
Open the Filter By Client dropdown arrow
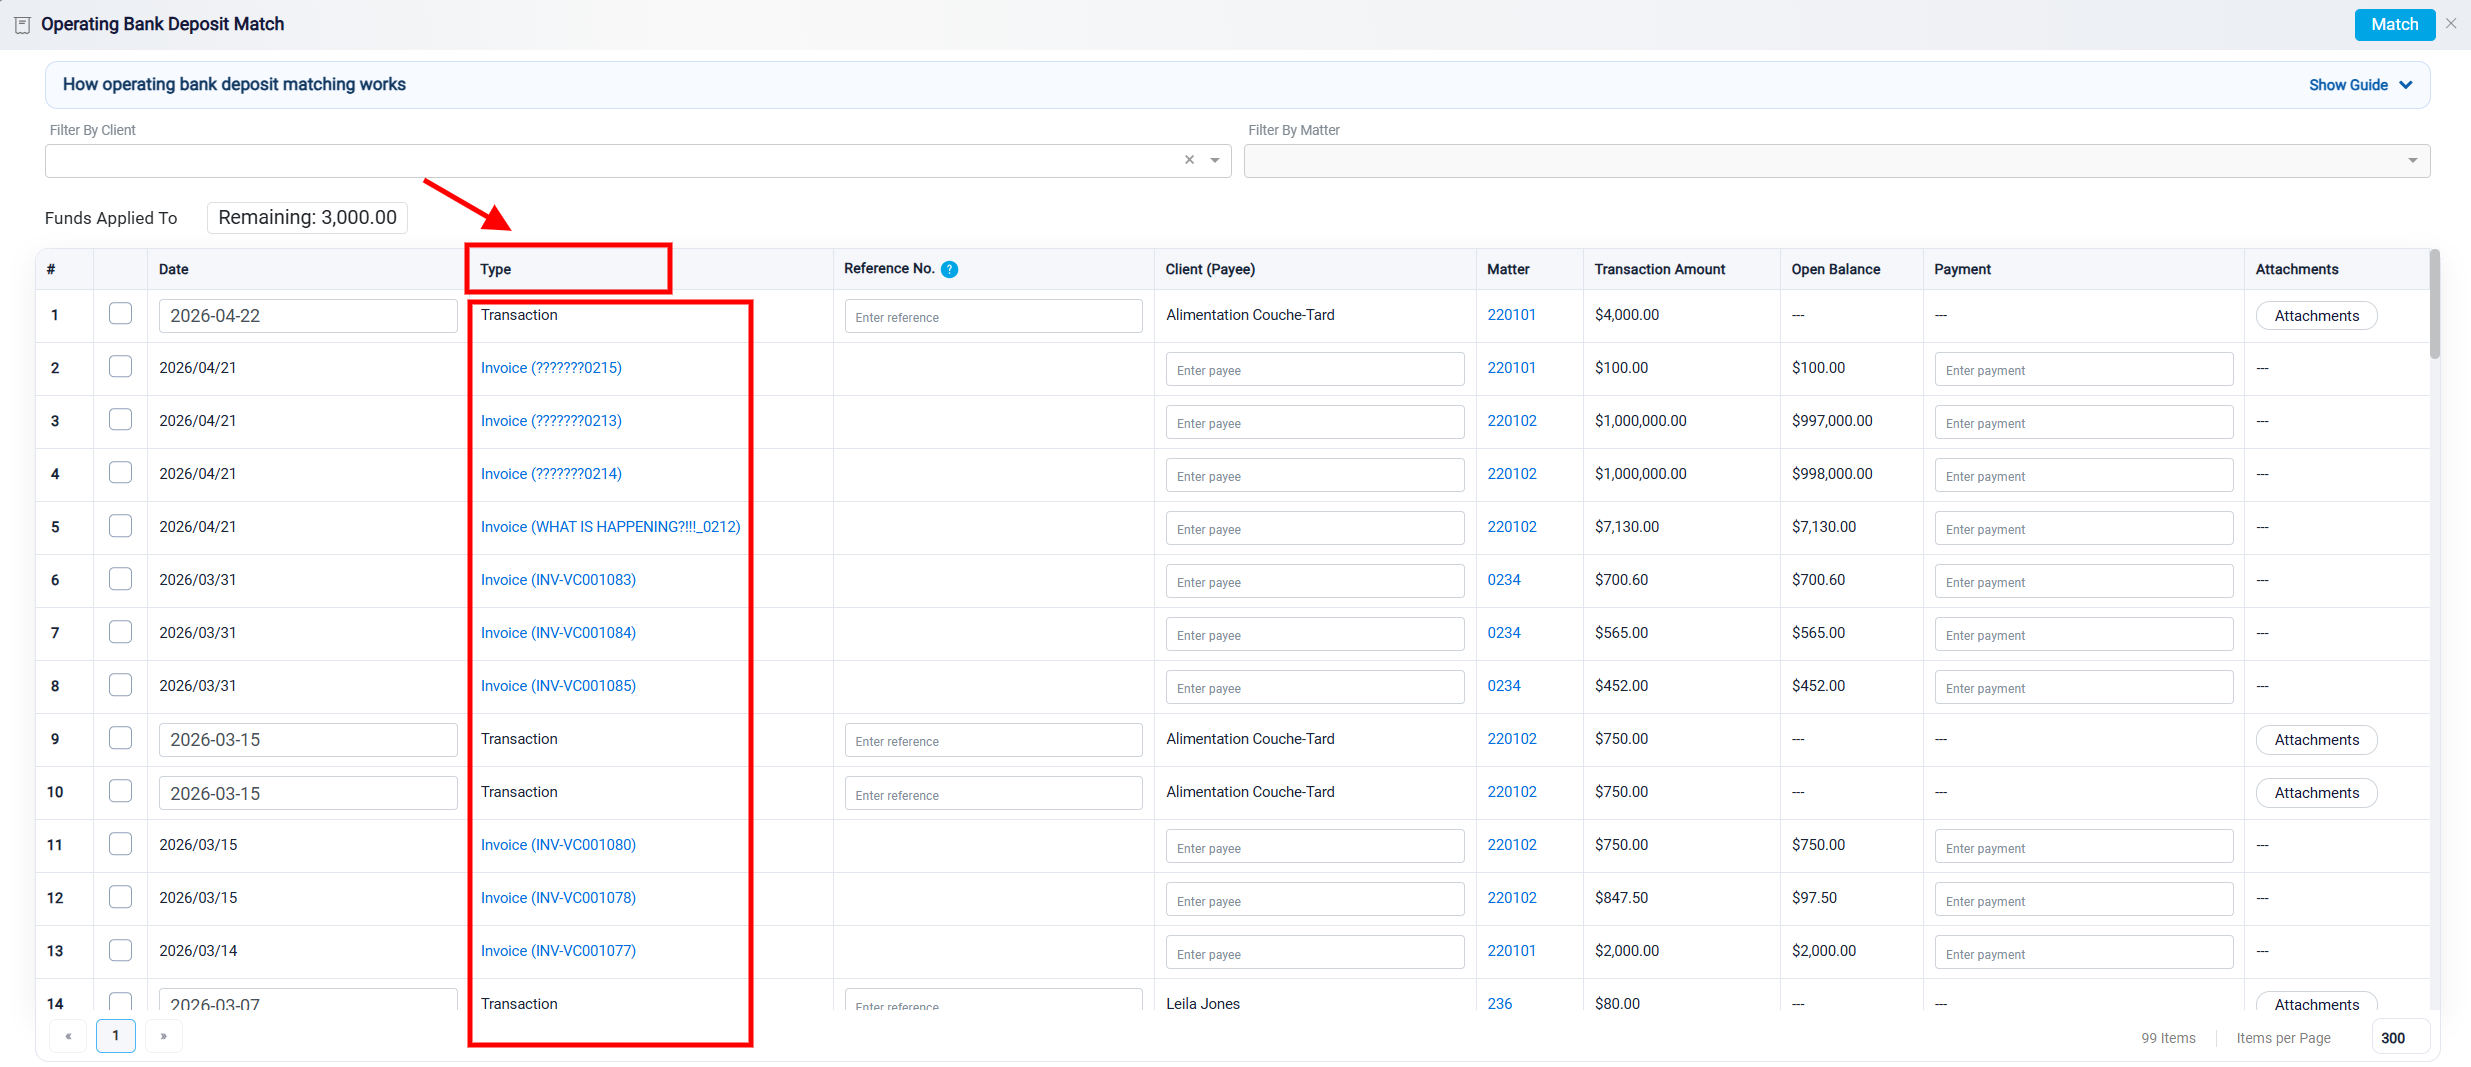tap(1215, 160)
